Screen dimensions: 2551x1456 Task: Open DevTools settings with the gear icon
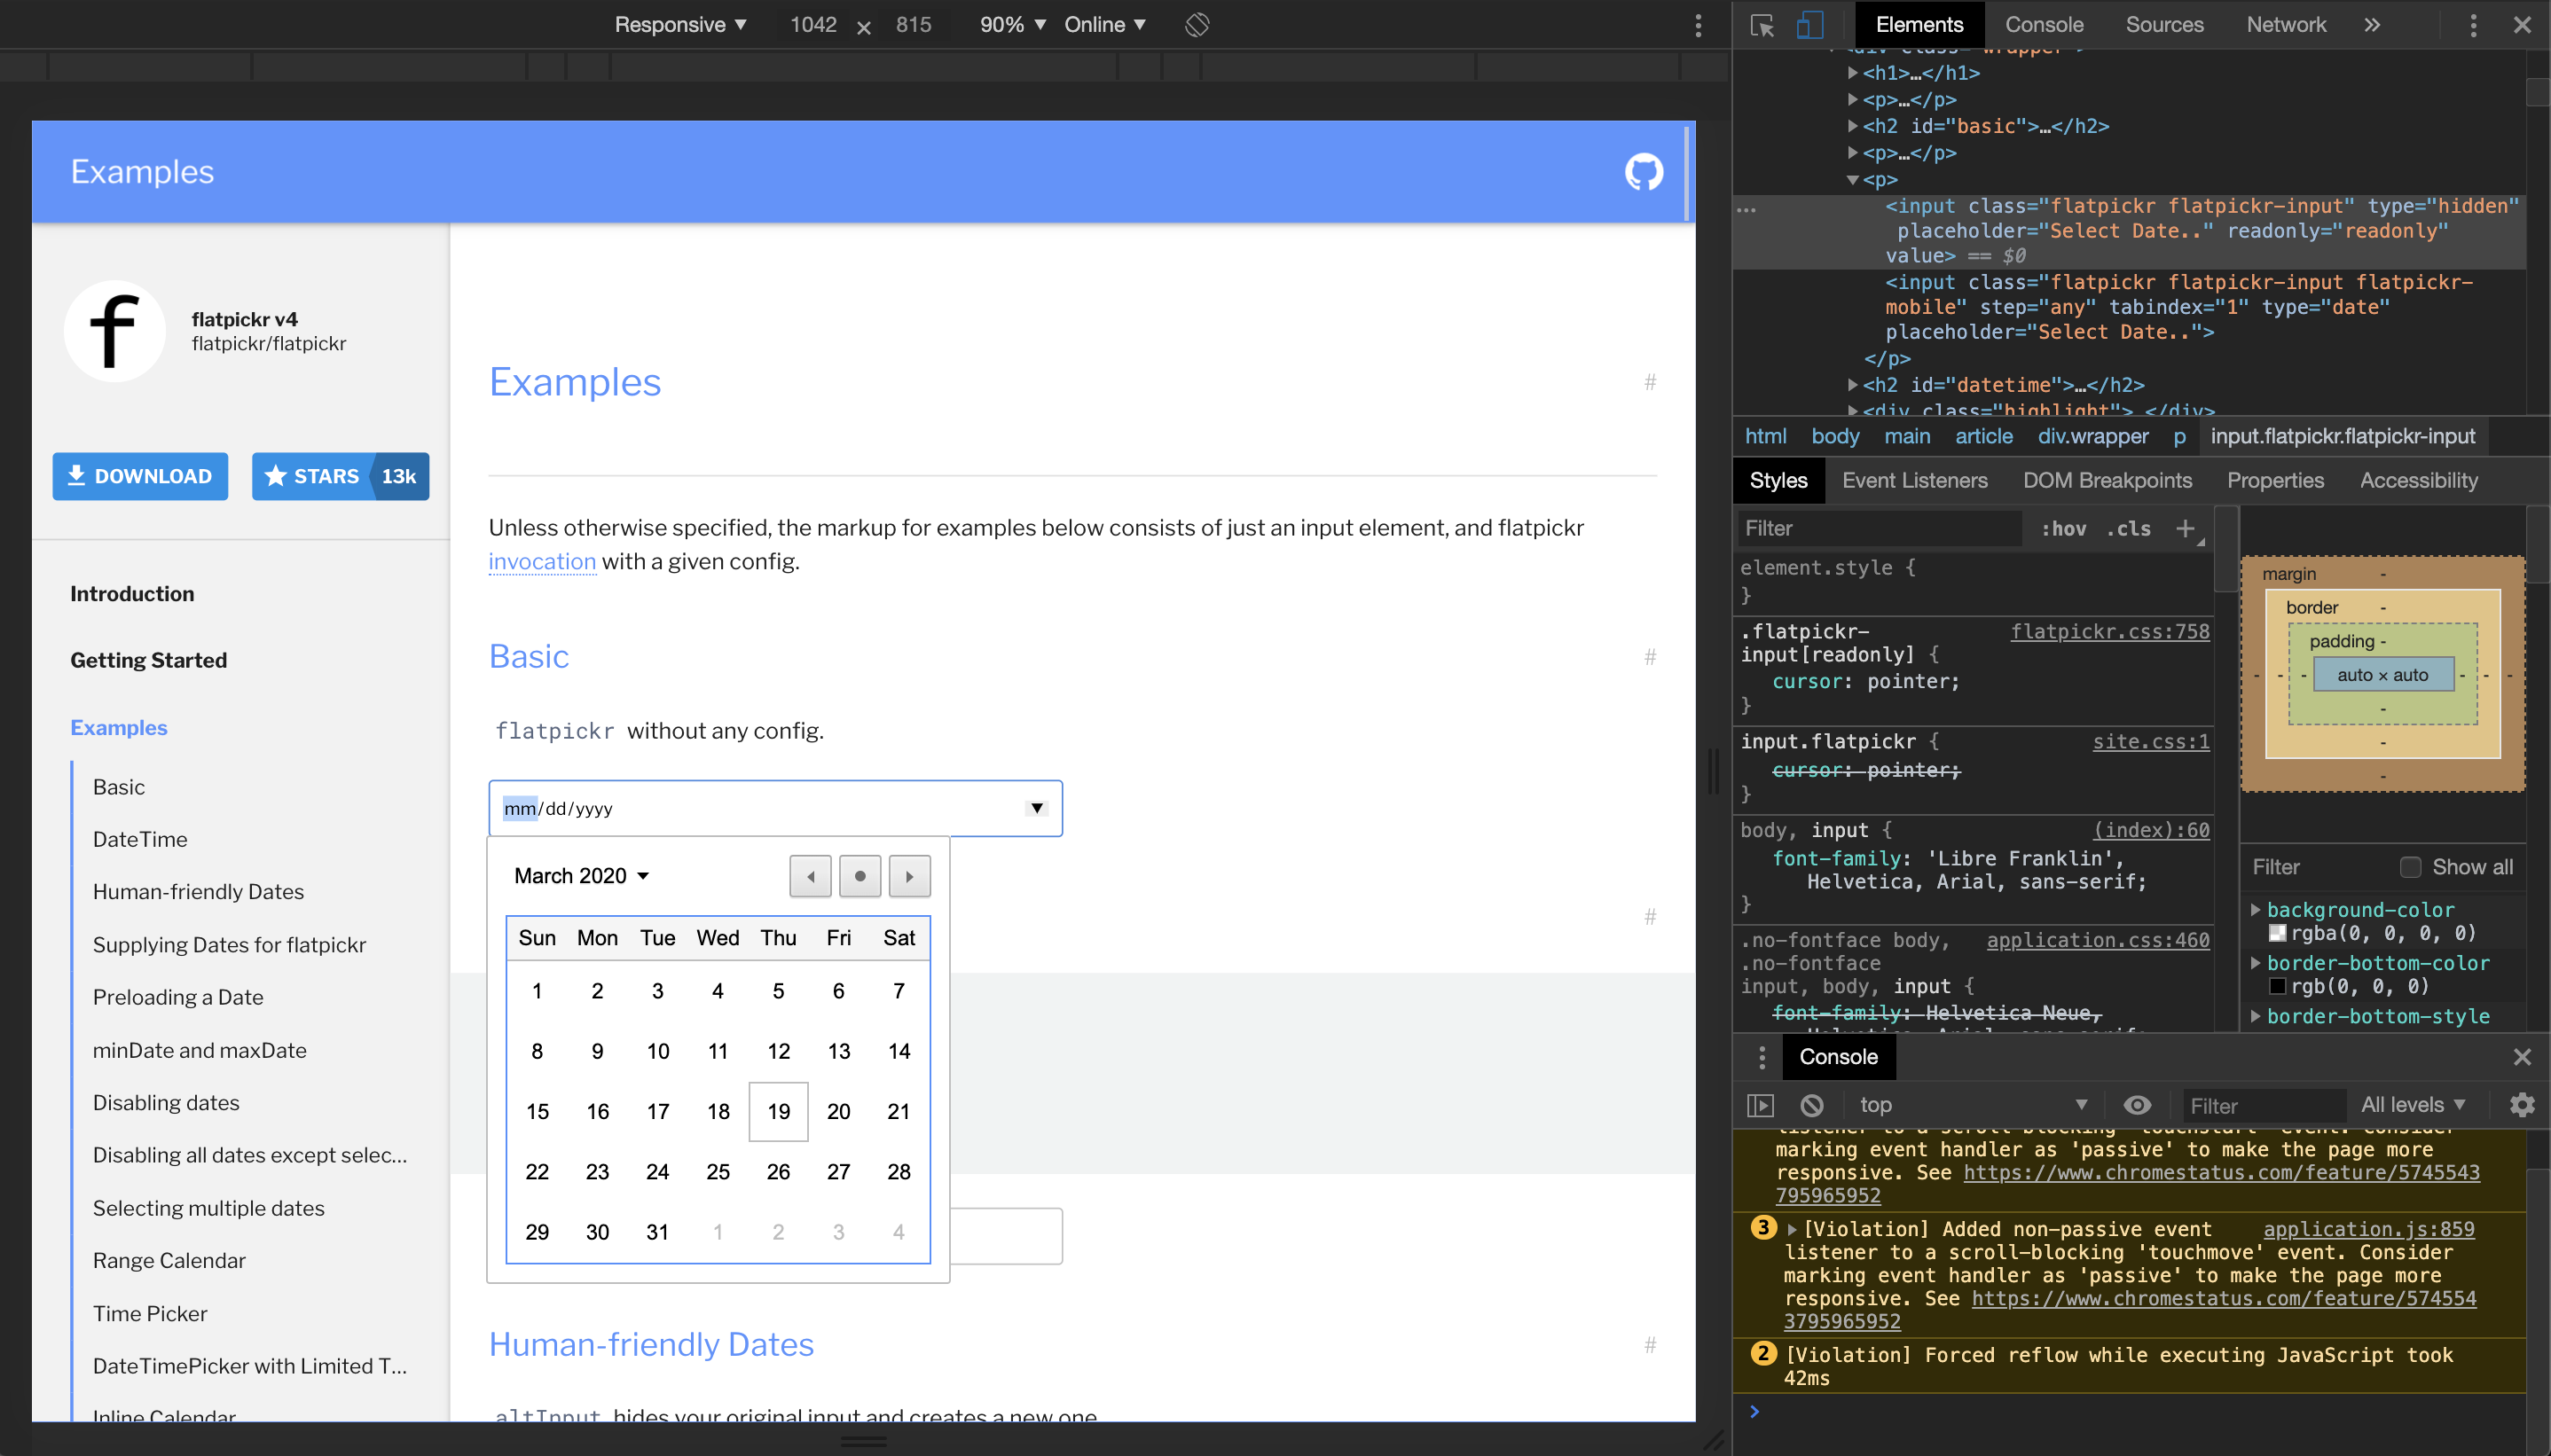(x=2522, y=1105)
